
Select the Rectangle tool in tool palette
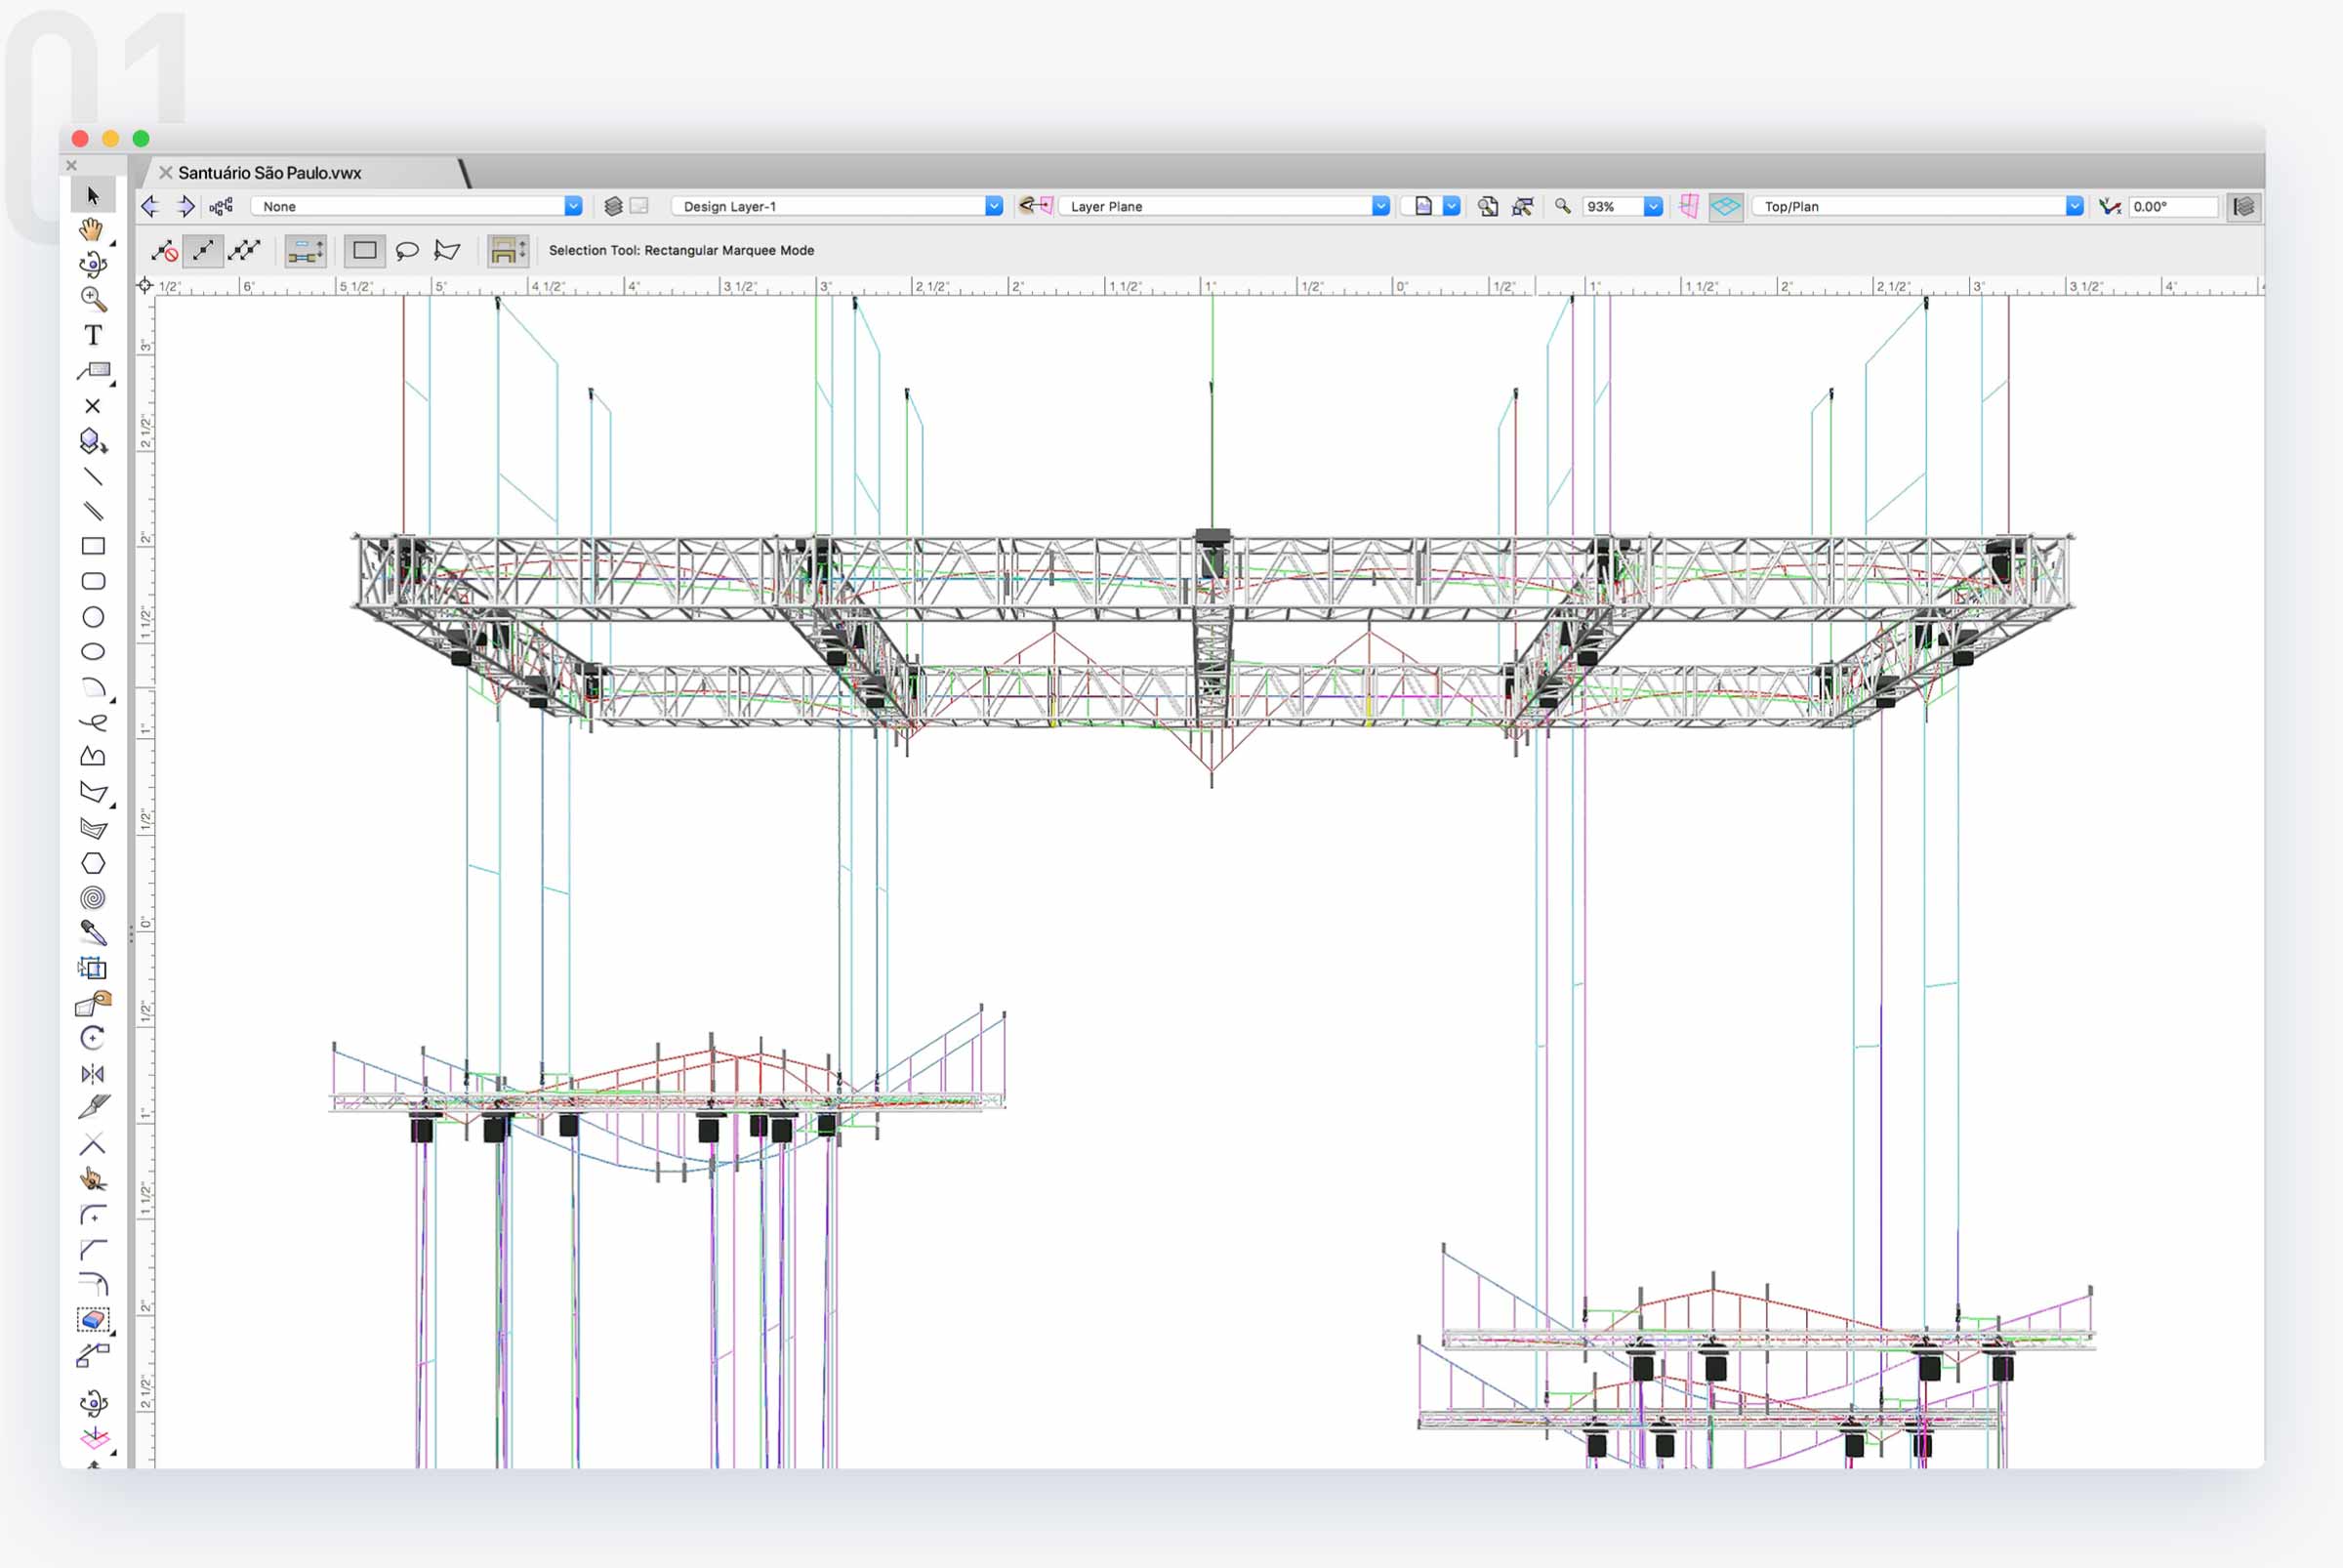(95, 545)
